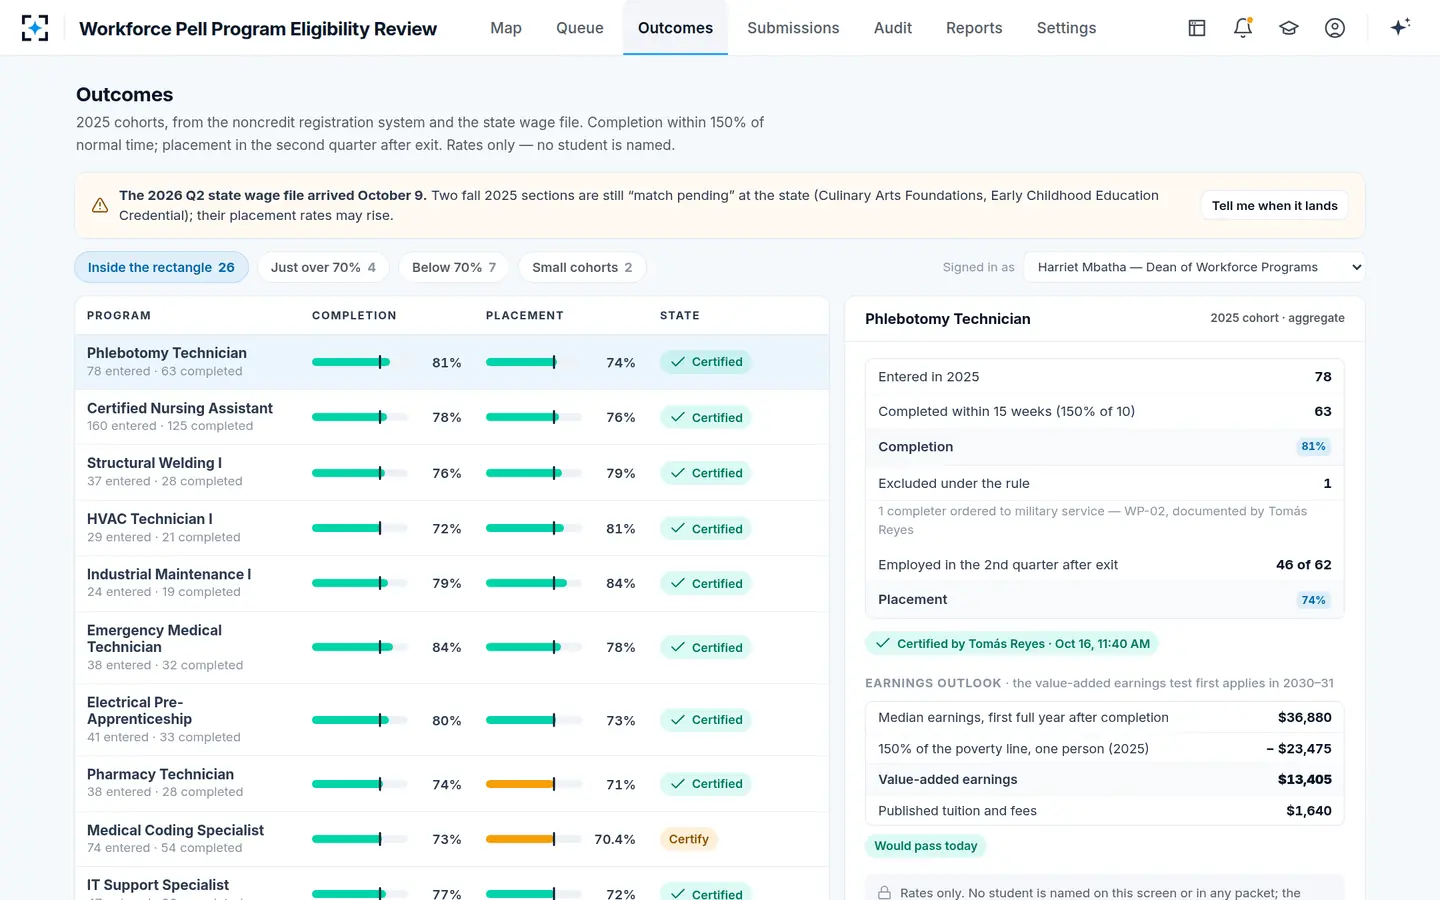Open the sparkle assistant icon
This screenshot has height=900, width=1440.
[x=1400, y=27]
